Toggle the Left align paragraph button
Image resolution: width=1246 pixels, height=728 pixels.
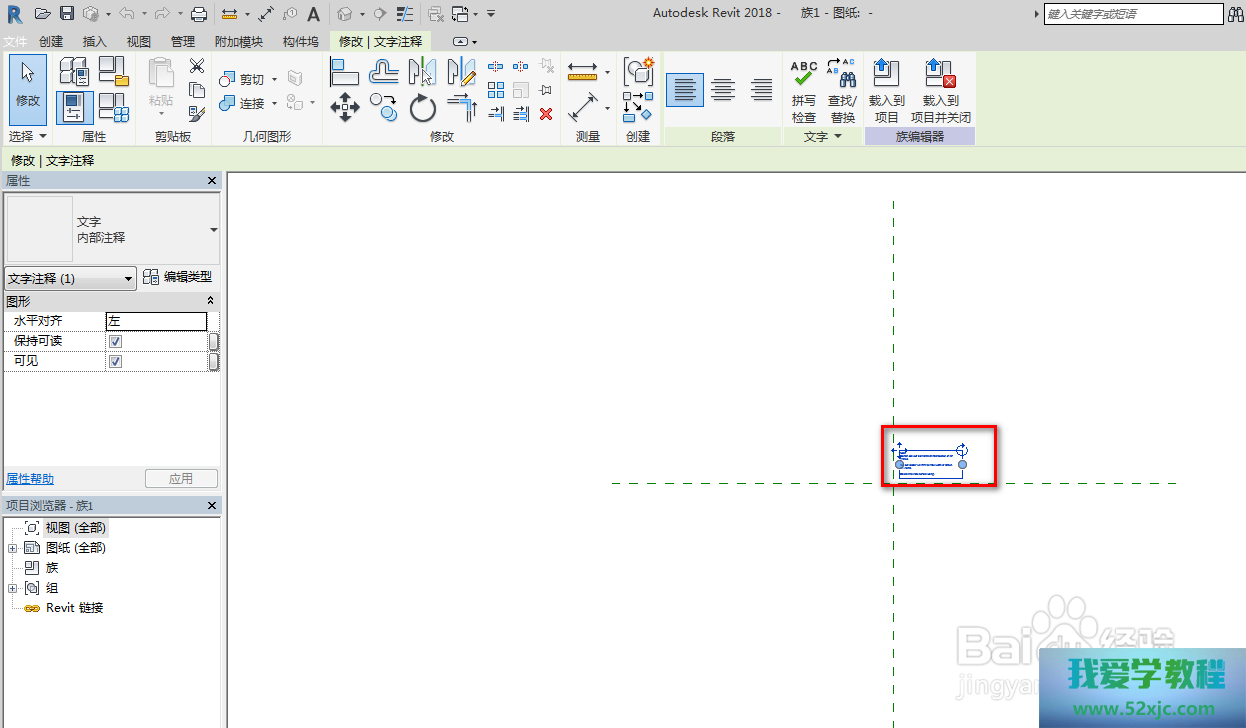tap(685, 90)
